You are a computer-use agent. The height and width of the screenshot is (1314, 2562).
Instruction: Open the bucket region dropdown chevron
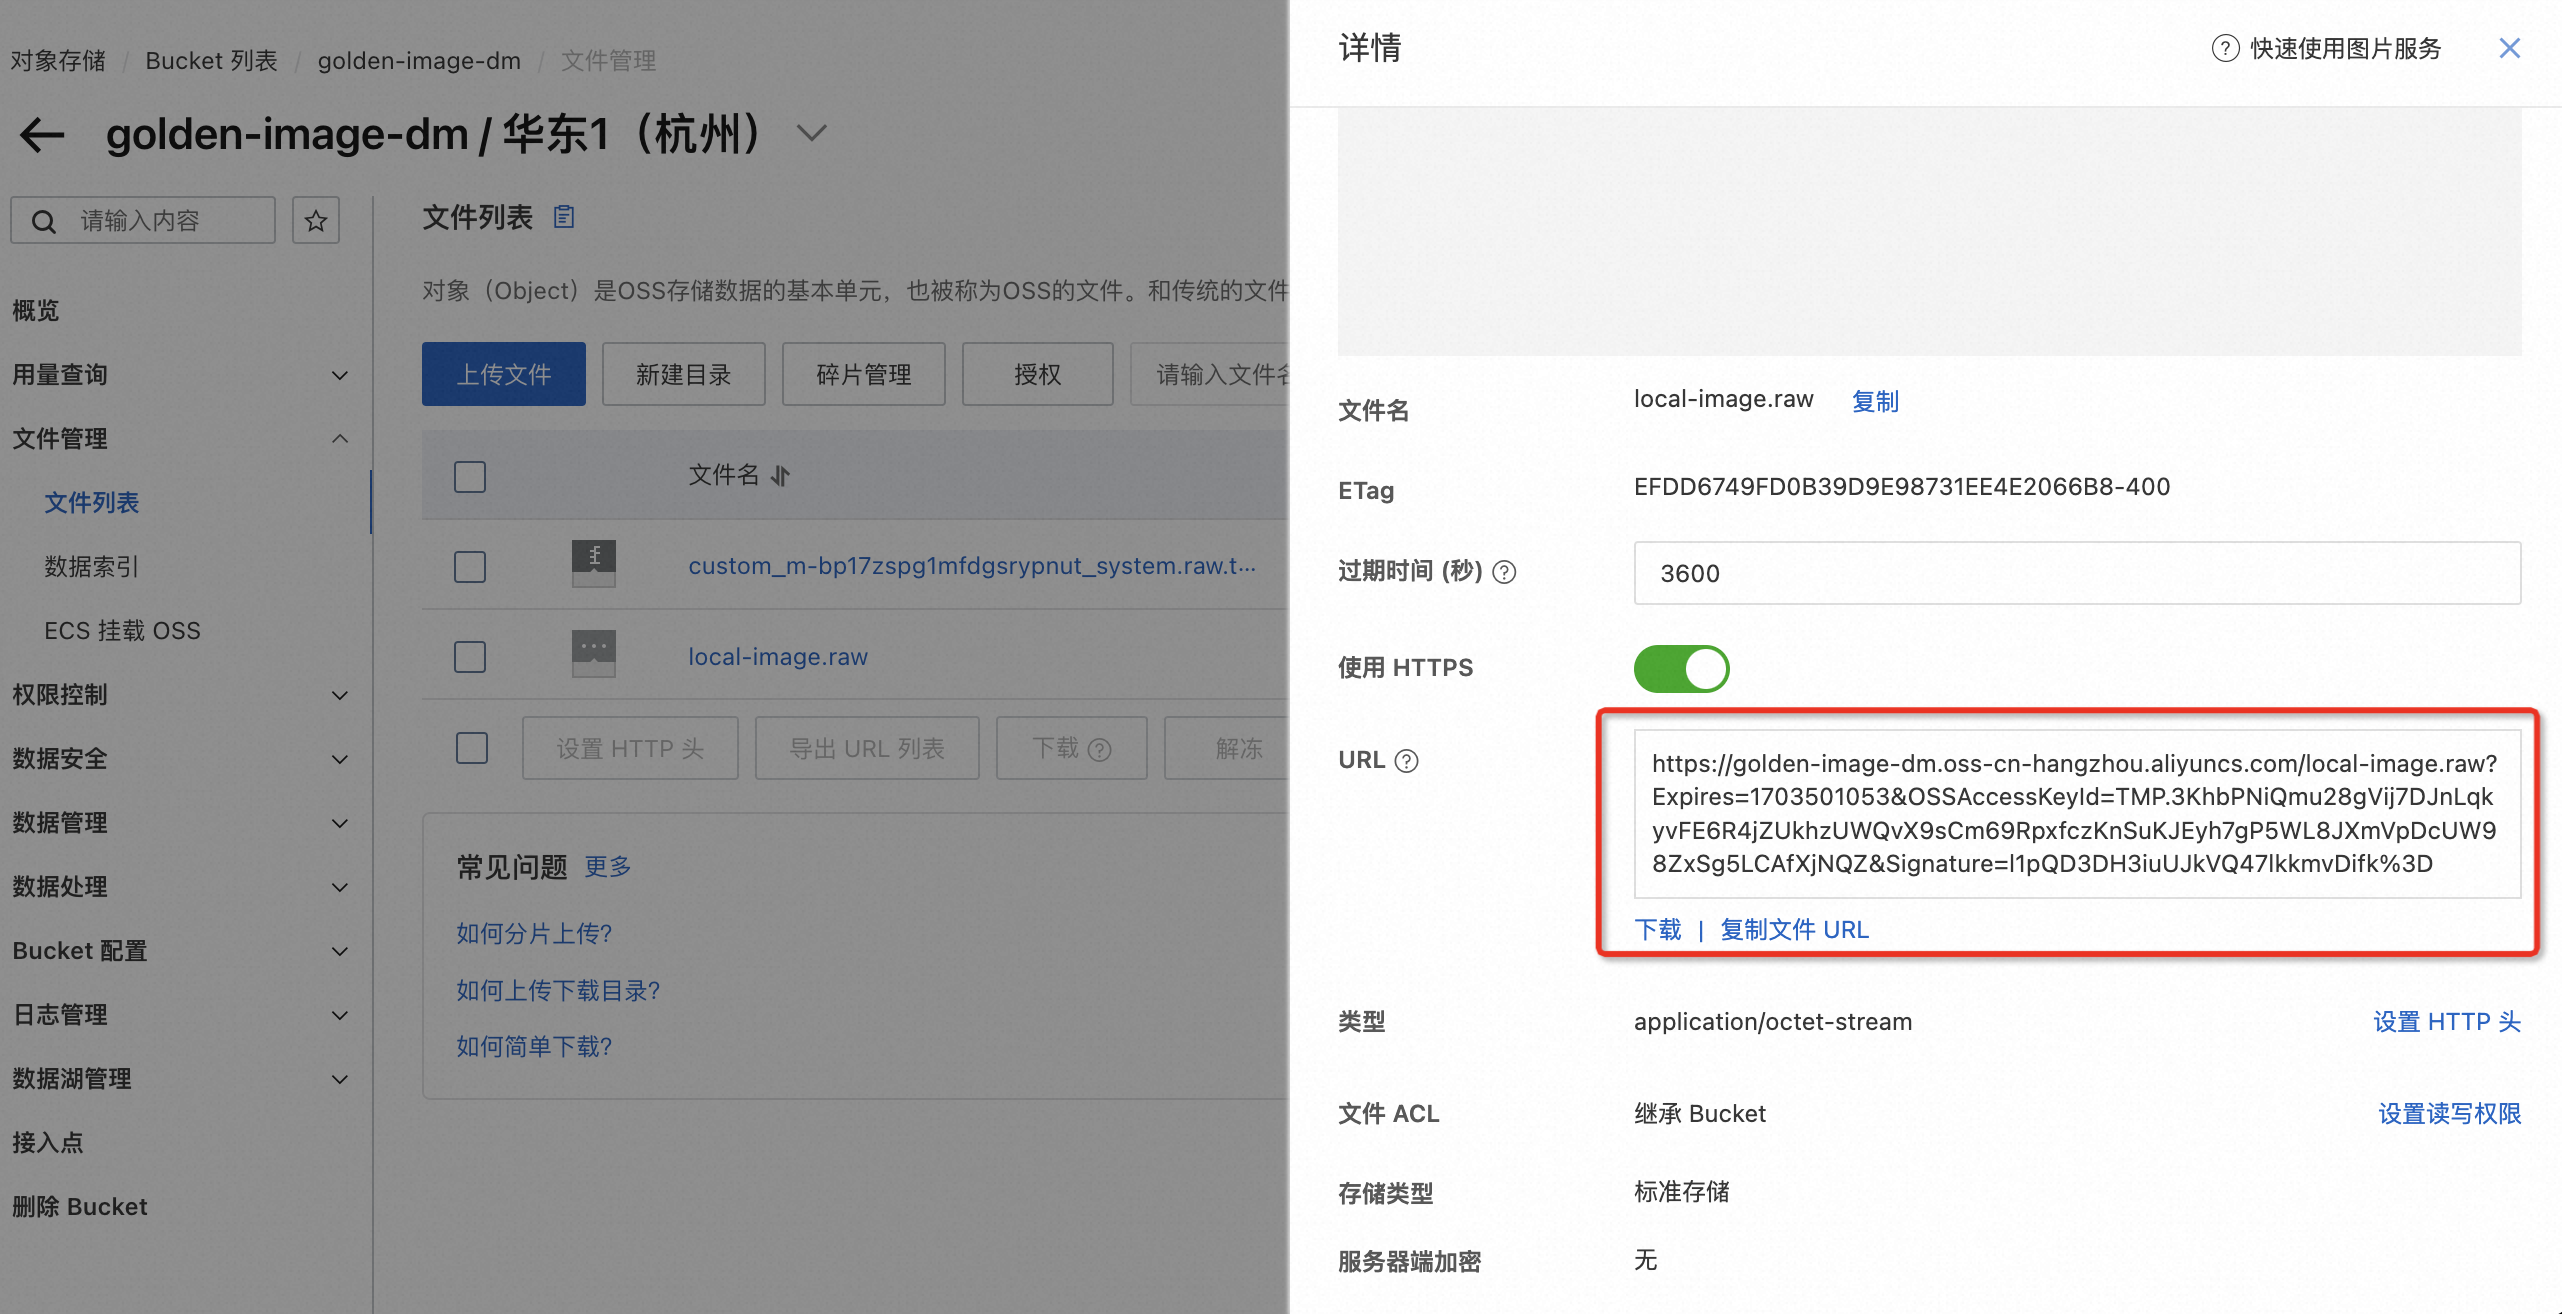point(811,133)
